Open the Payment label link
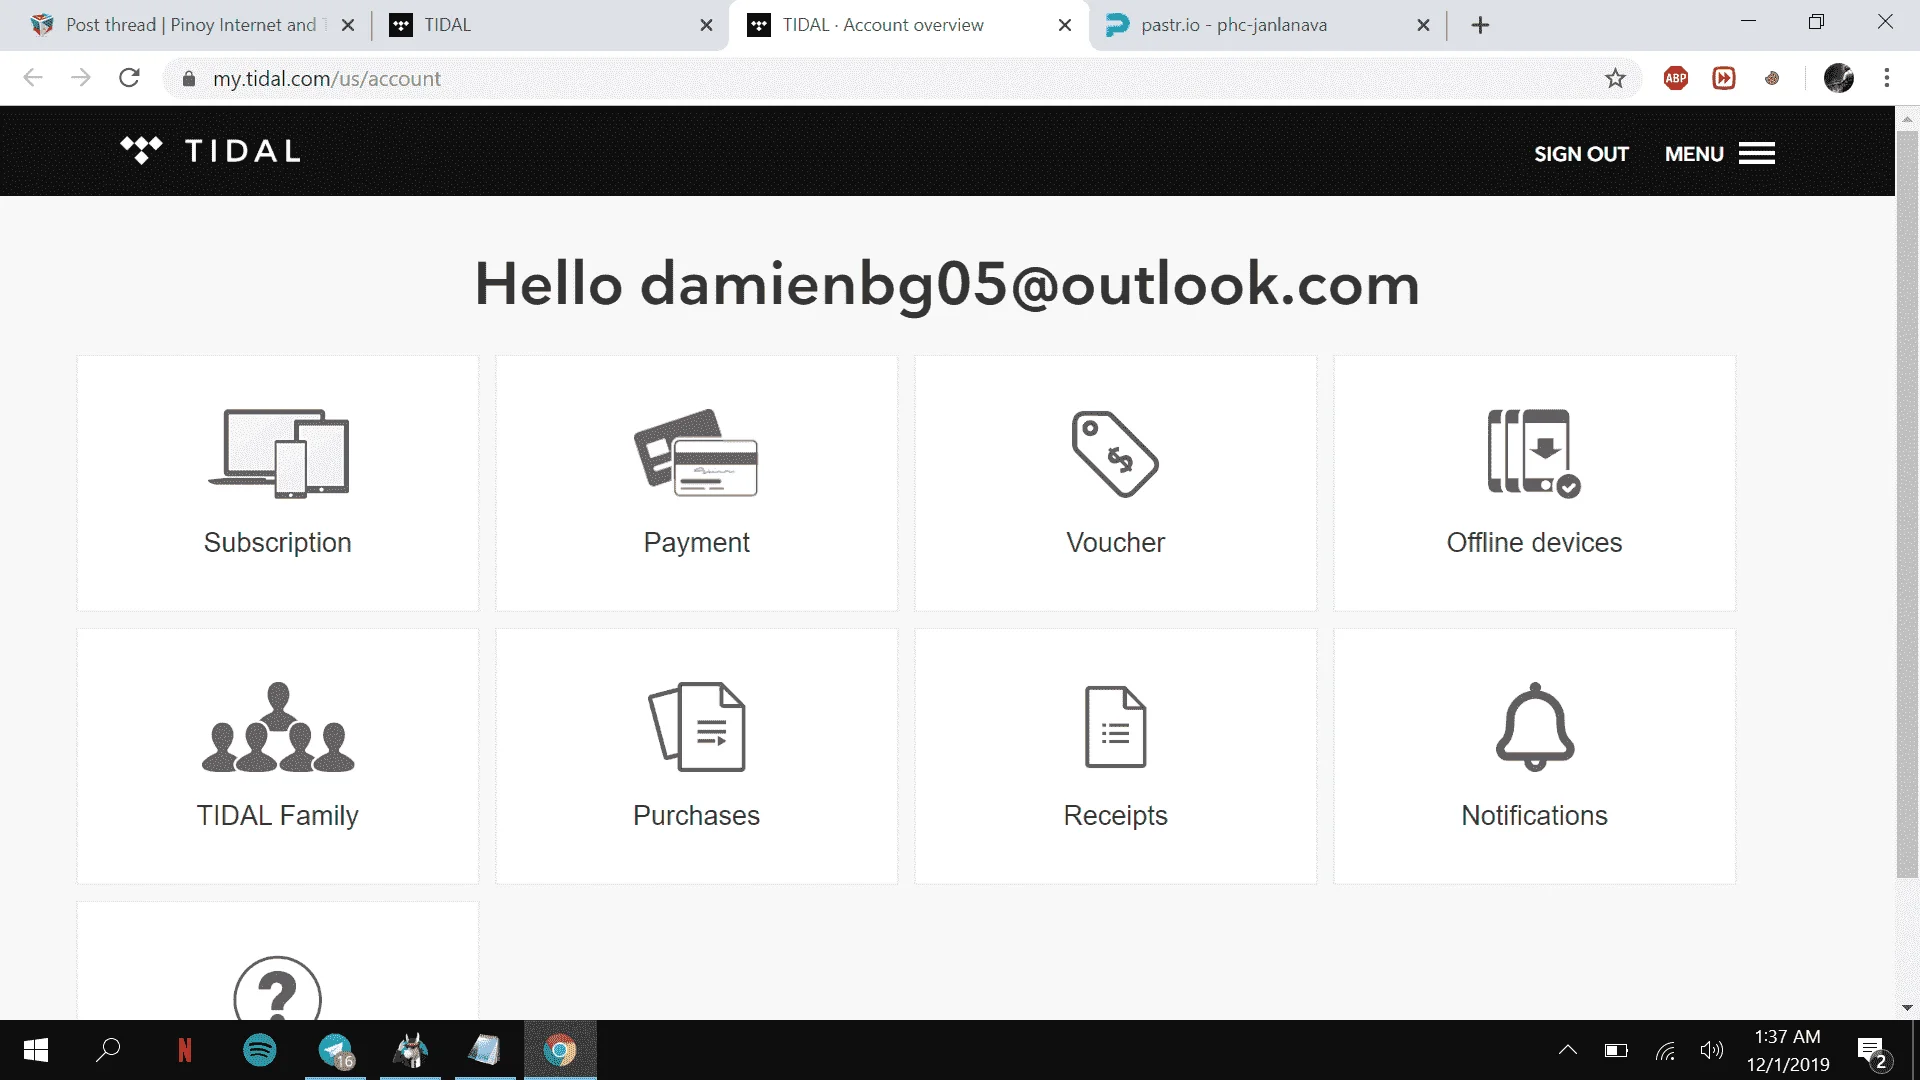 (696, 542)
